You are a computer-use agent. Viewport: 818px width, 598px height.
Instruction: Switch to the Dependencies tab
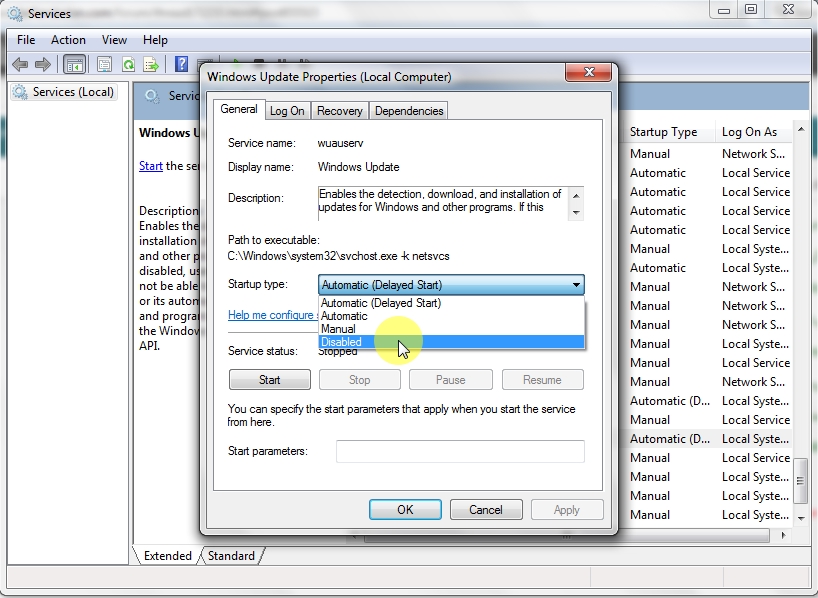click(x=409, y=111)
